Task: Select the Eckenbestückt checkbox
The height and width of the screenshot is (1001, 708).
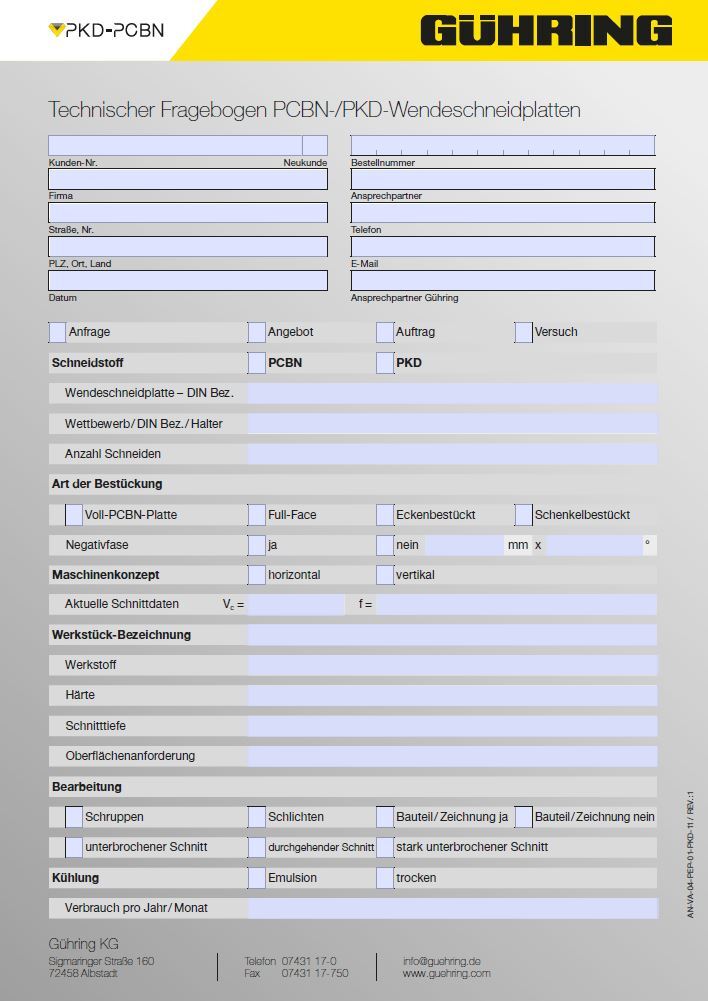Action: tap(385, 515)
